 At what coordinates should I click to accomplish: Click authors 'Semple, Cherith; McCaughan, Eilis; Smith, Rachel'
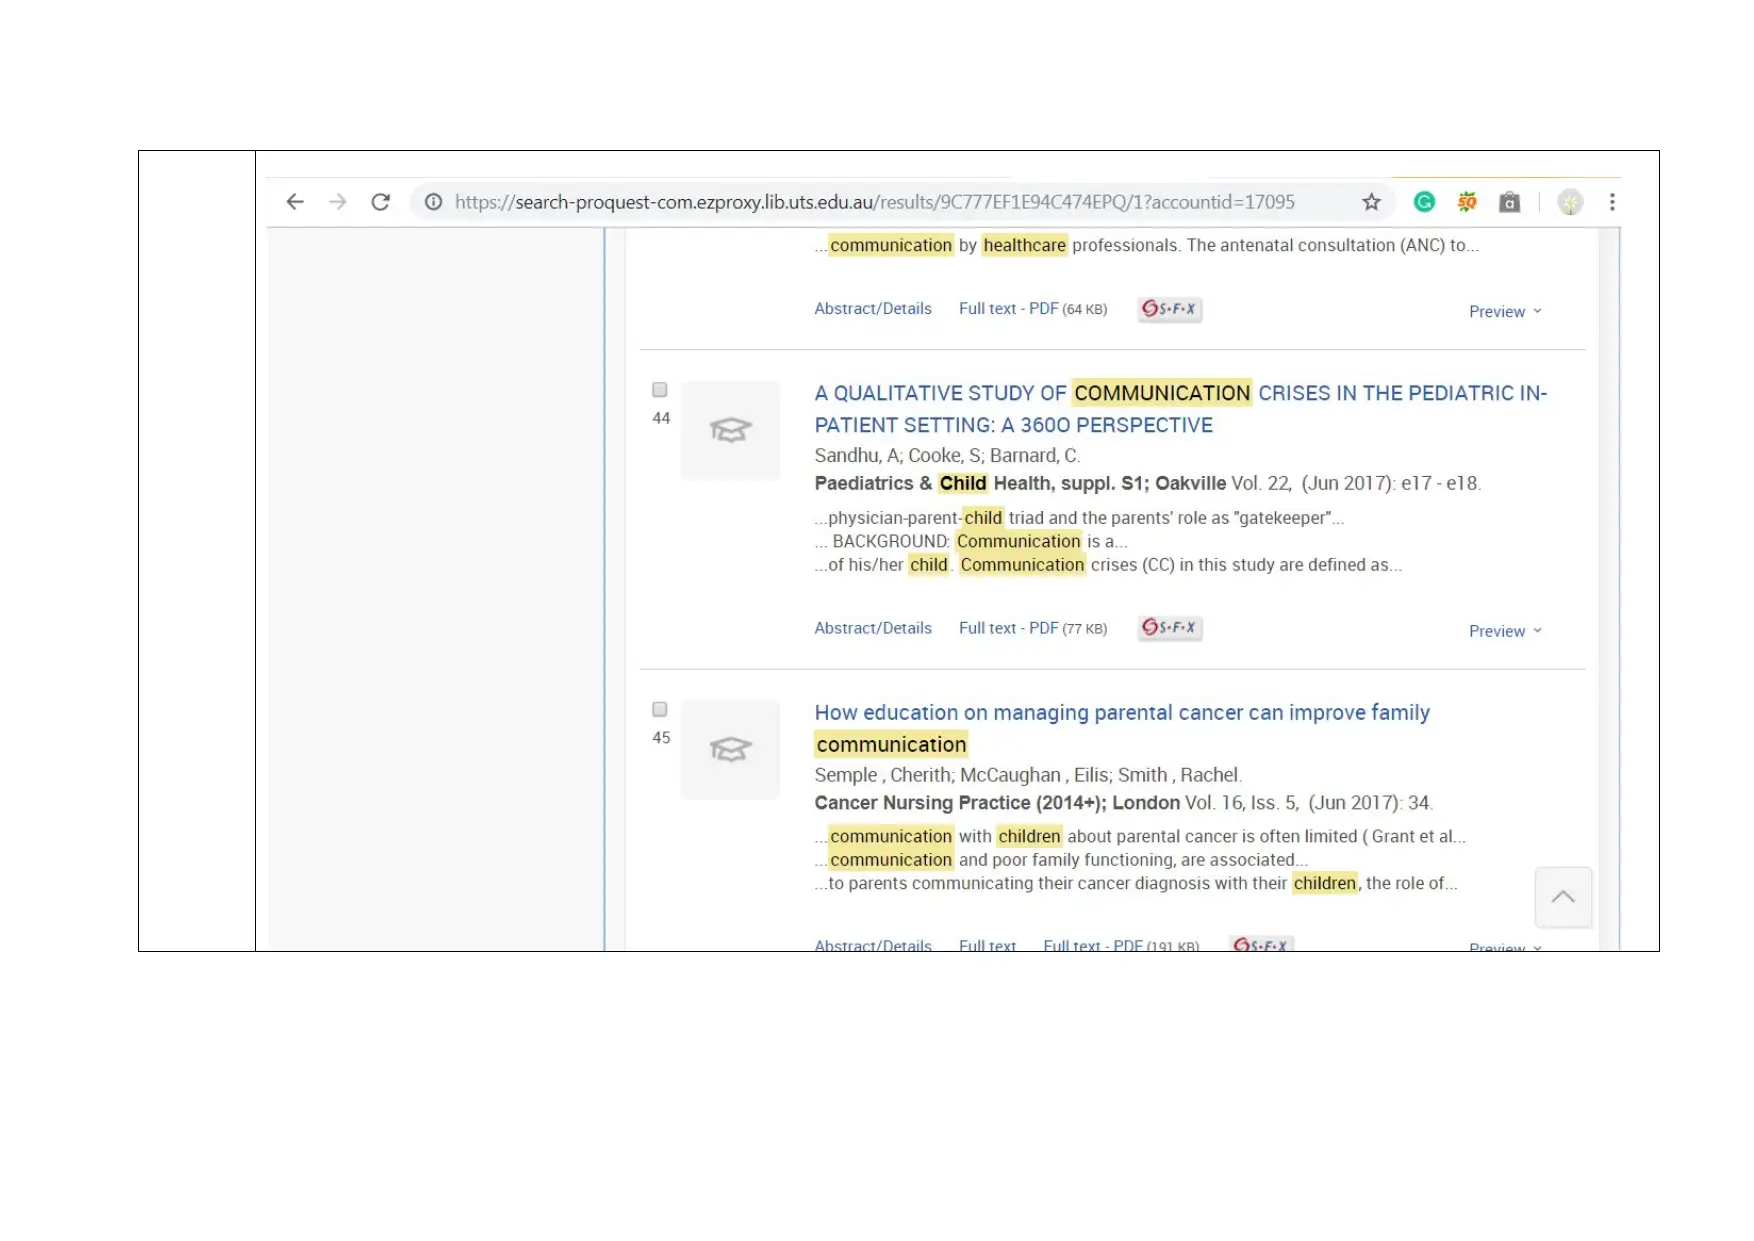pyautogui.click(x=1028, y=775)
